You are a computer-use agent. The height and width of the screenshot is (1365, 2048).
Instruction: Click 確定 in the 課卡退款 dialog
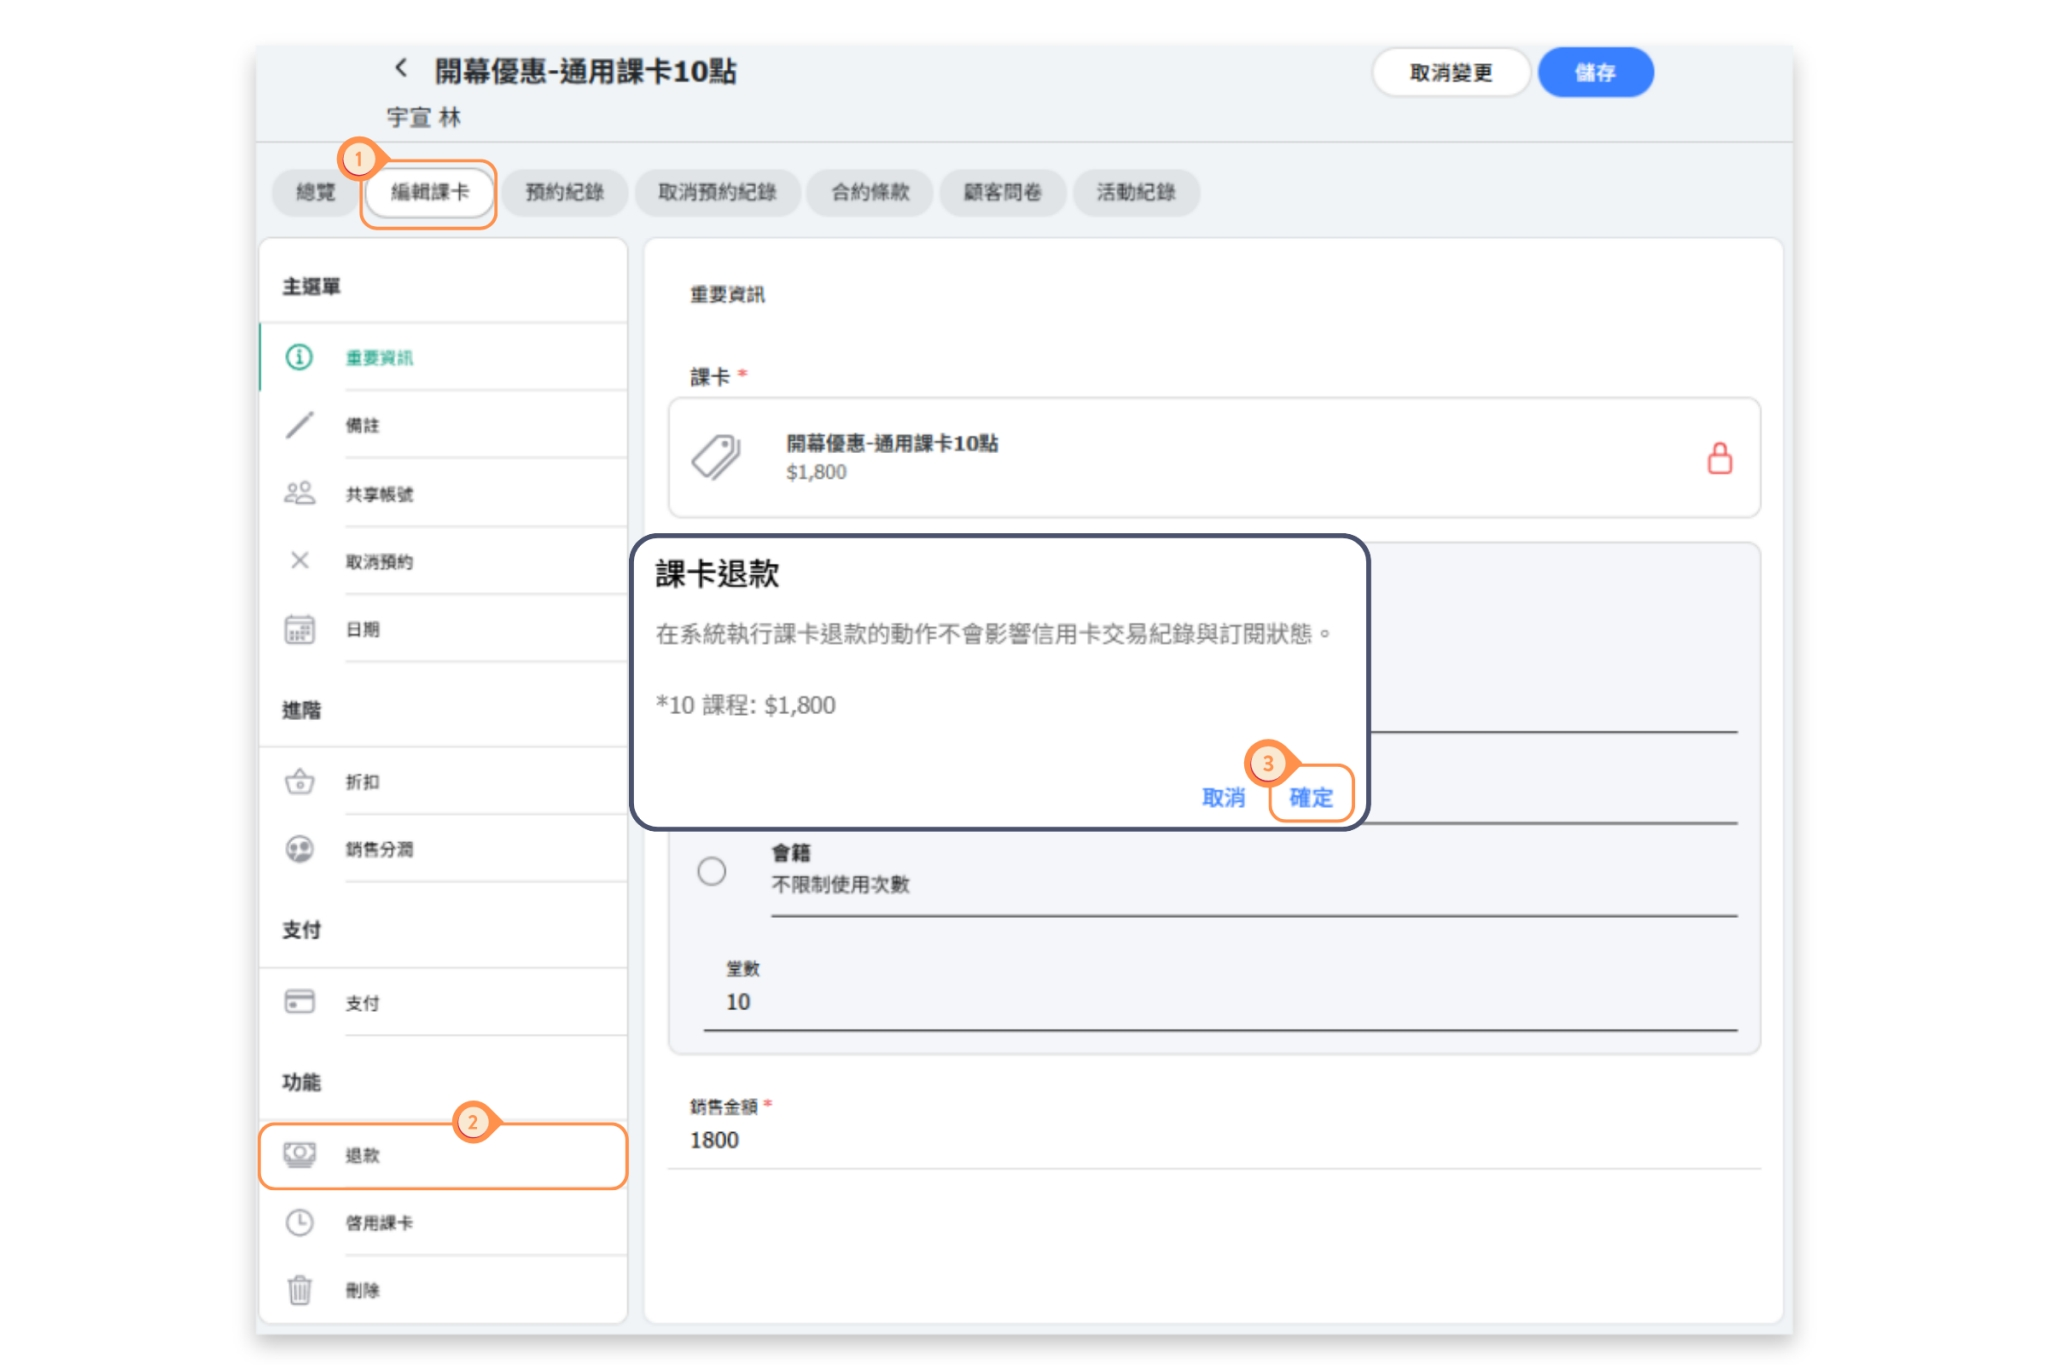coord(1310,797)
